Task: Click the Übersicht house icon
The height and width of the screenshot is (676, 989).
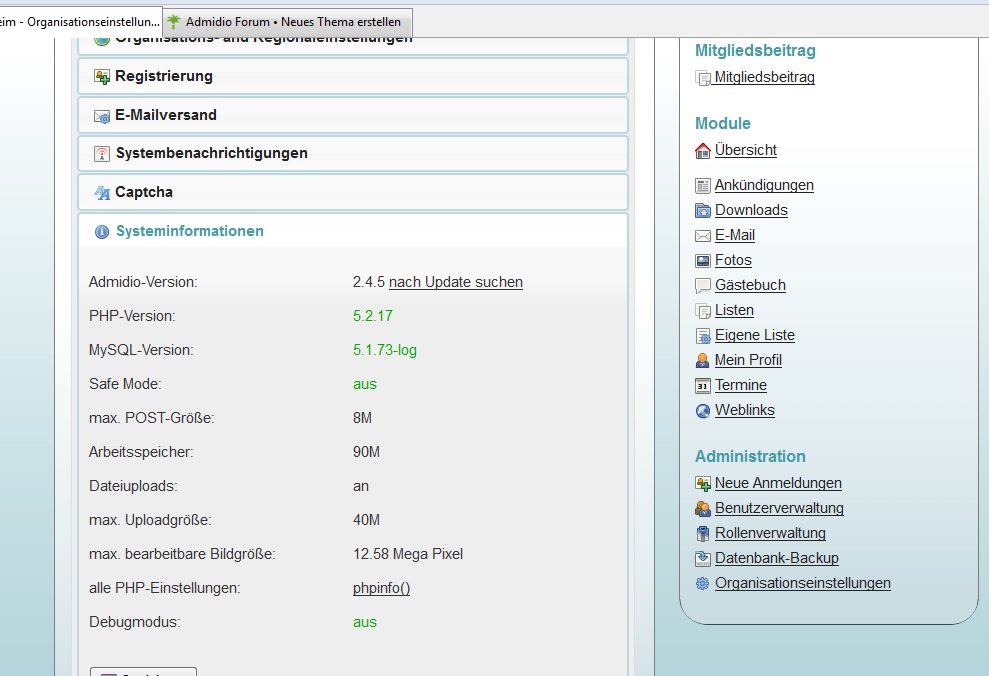Action: tap(703, 151)
